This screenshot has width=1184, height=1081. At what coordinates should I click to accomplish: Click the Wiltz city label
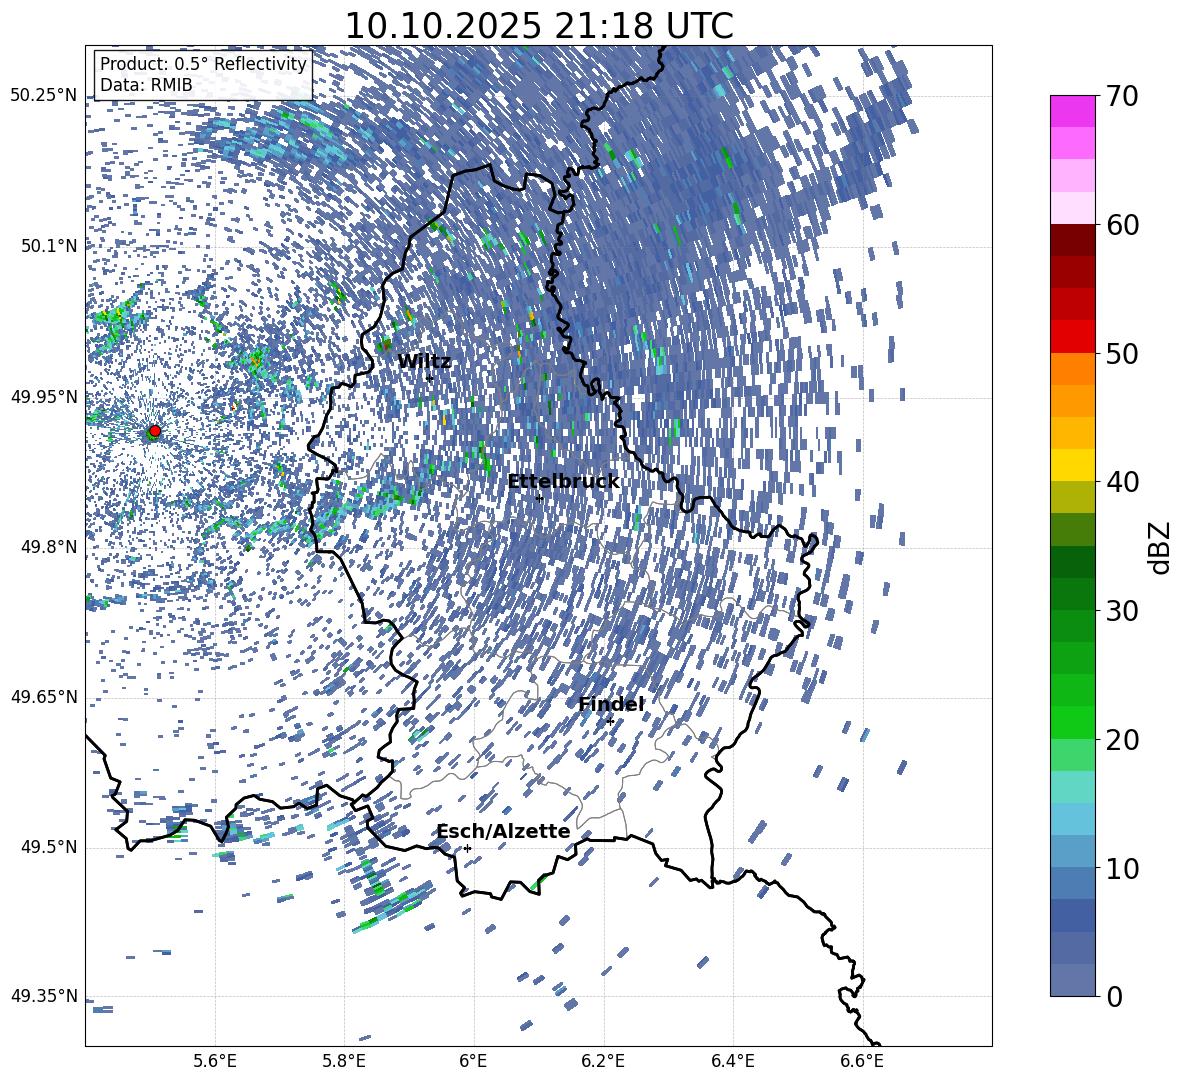point(424,362)
